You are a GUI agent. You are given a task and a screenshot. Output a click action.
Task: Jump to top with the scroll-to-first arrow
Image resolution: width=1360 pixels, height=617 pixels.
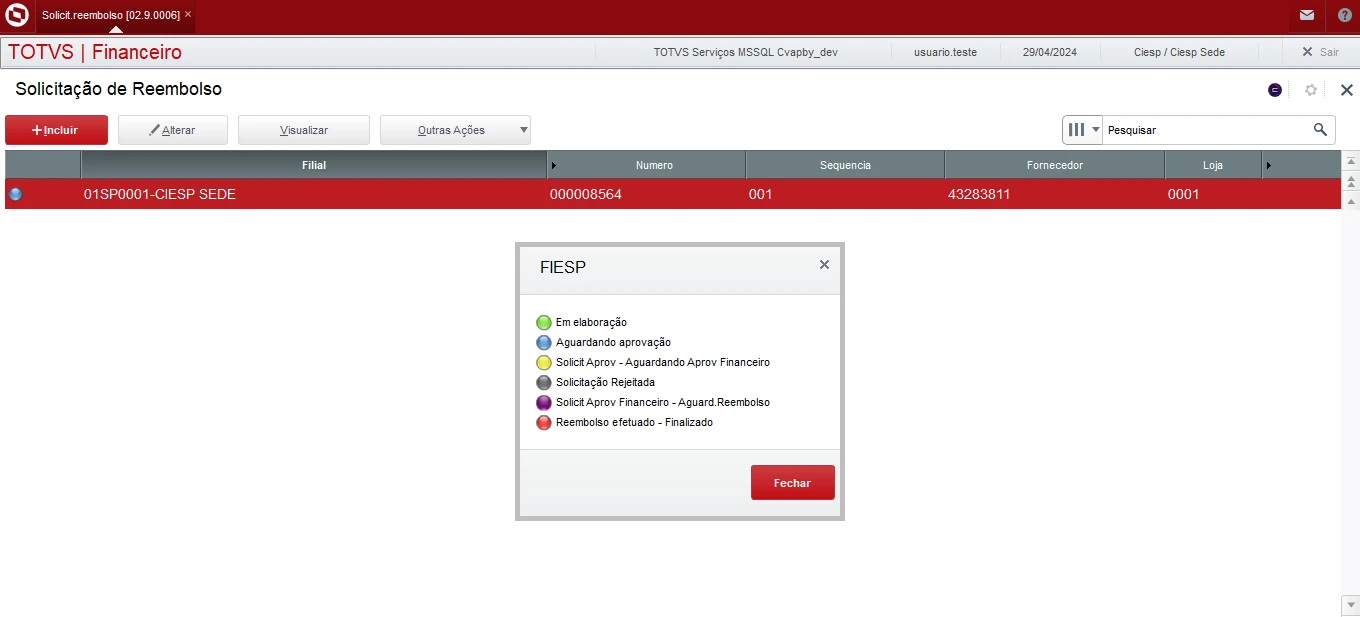click(1351, 161)
